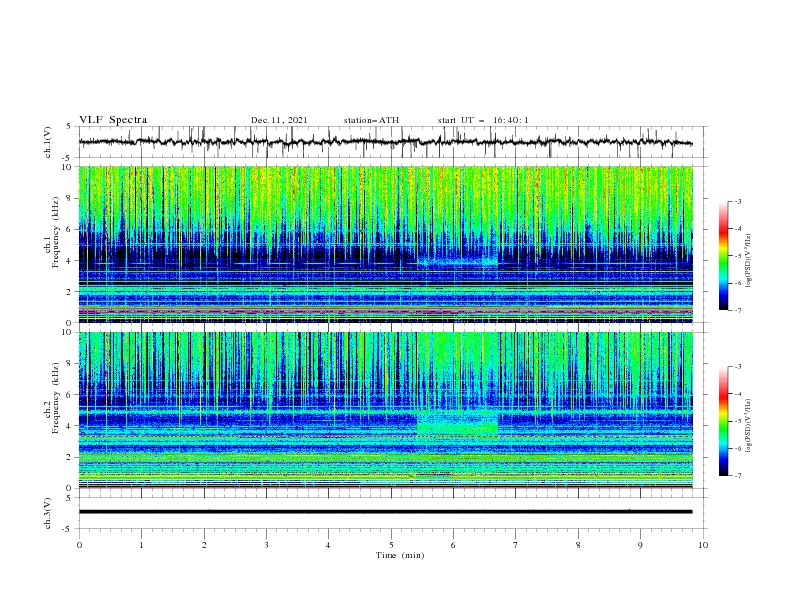Click the 'Time (min)' axis label
Image resolution: width=792 pixels, height=612 pixels.
pyautogui.click(x=400, y=555)
